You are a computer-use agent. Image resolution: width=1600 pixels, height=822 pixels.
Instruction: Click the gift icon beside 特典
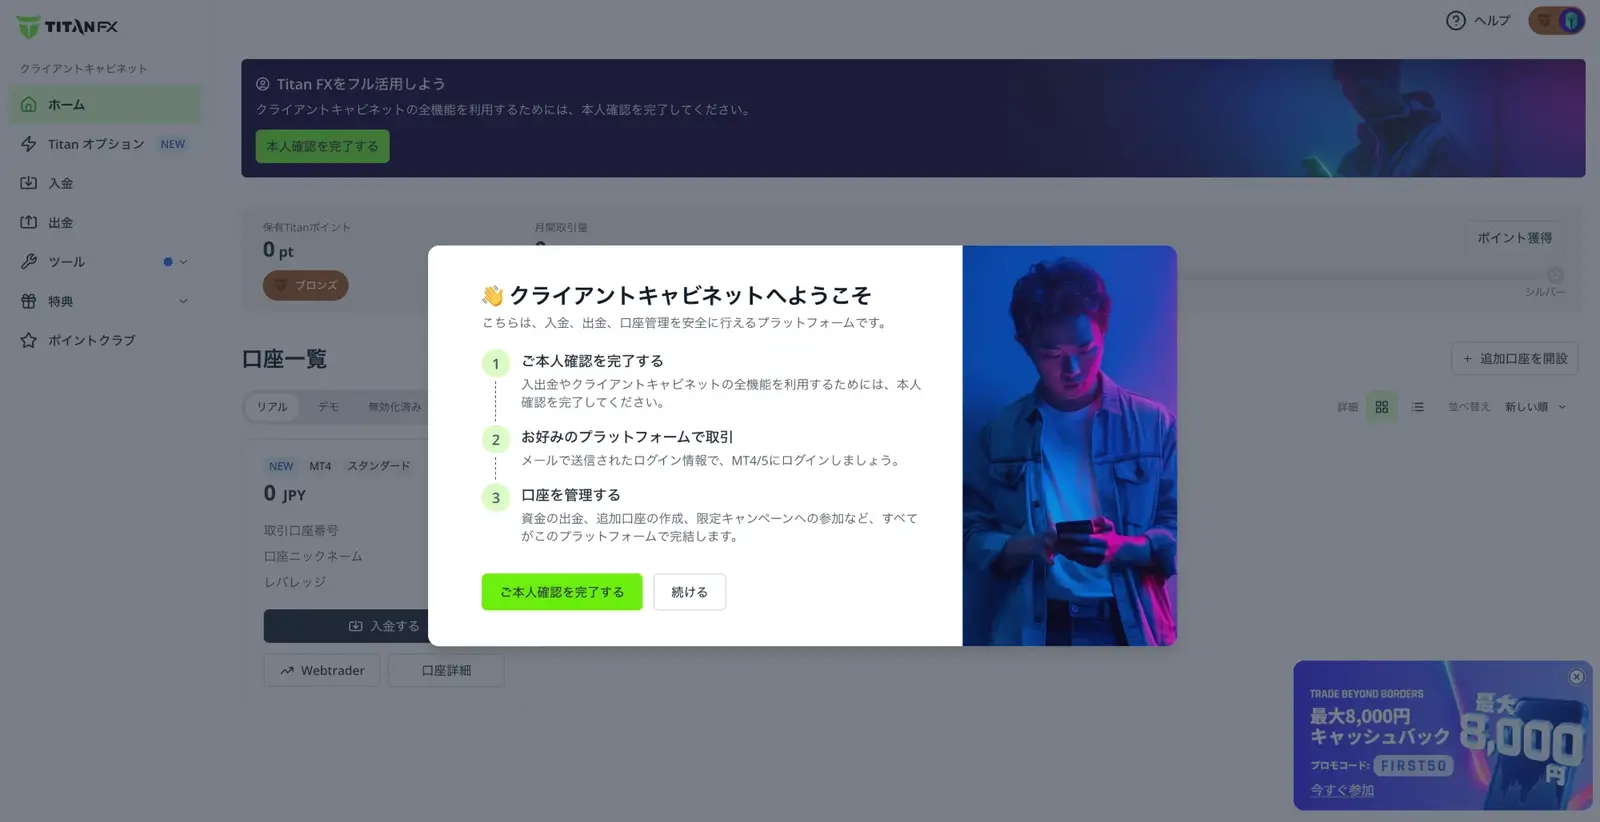[29, 301]
